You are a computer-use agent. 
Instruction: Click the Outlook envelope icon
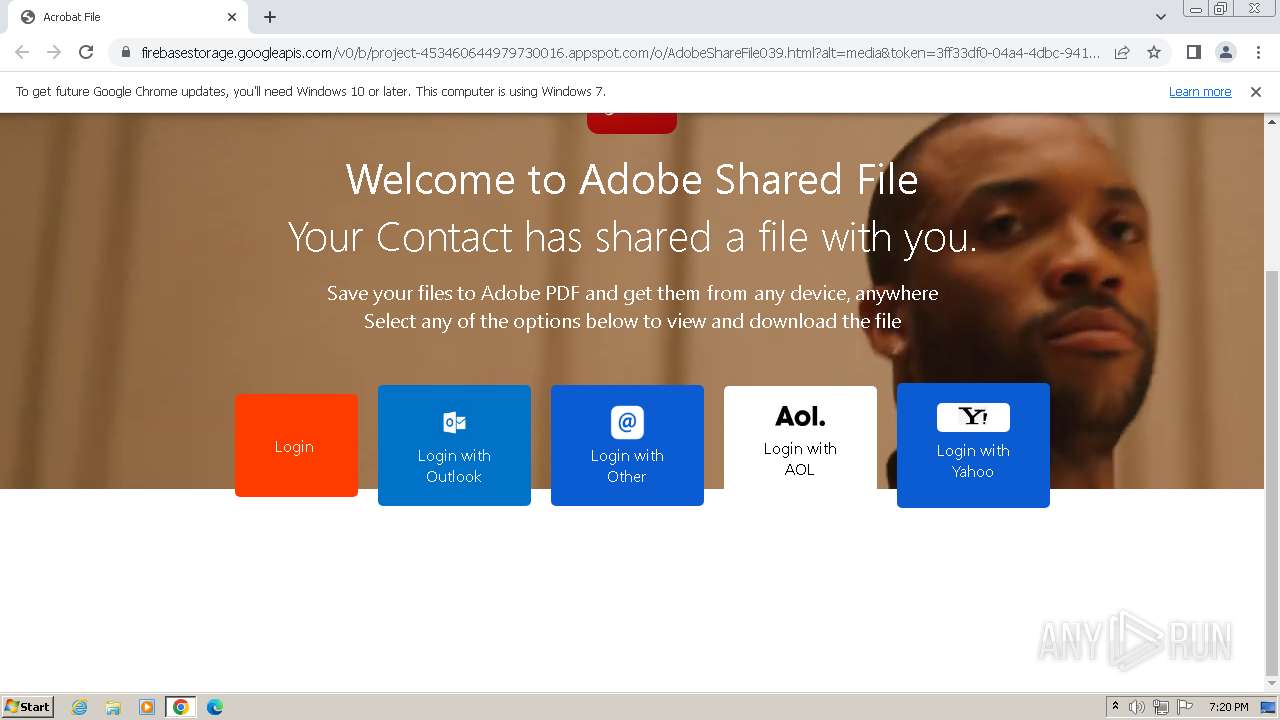(x=454, y=422)
